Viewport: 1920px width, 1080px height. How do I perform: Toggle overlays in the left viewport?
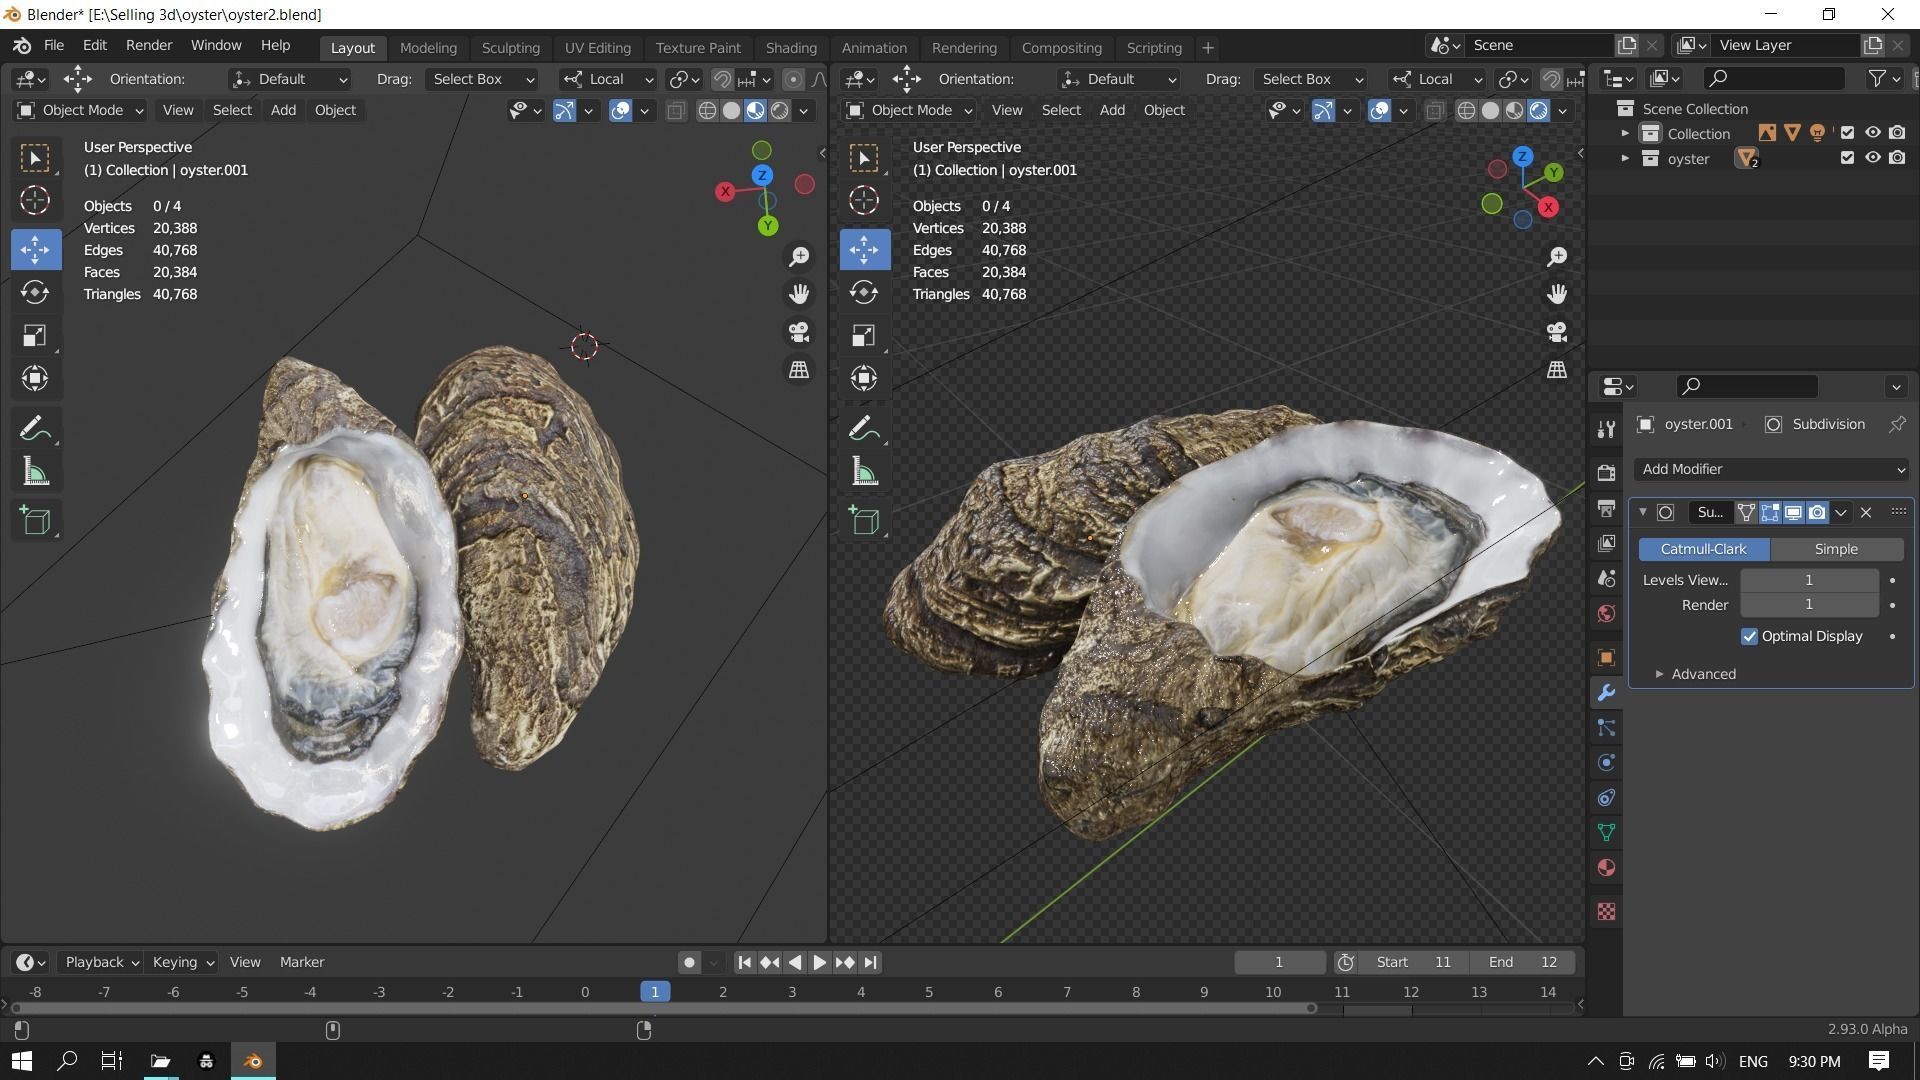[x=620, y=111]
